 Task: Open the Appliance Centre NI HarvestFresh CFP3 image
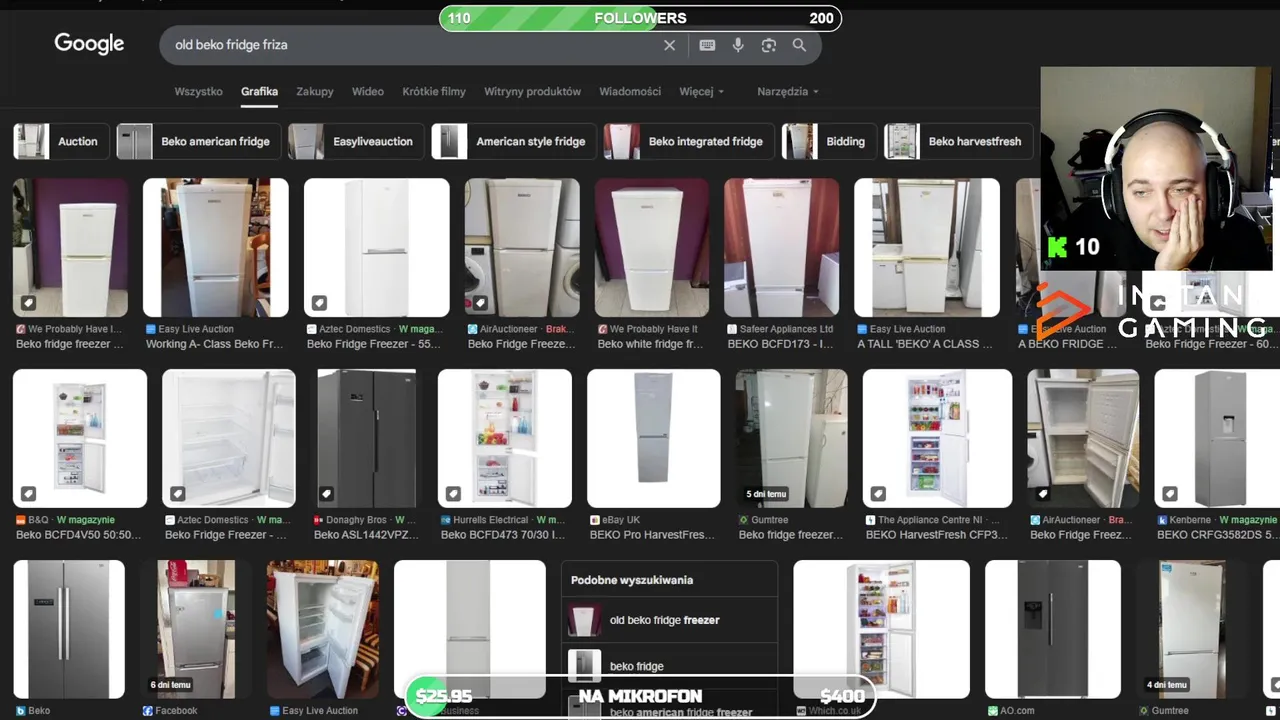coord(937,439)
